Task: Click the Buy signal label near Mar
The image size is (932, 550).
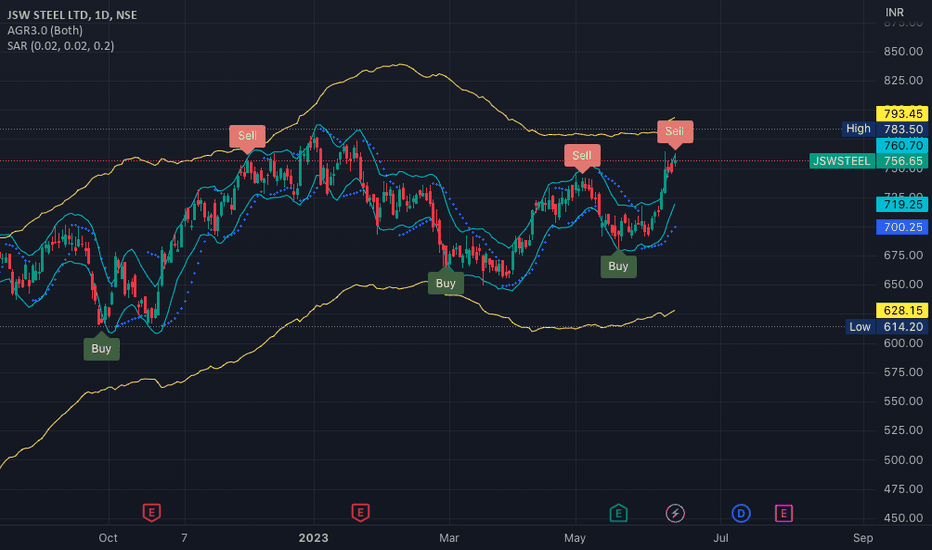Action: pyautogui.click(x=446, y=282)
